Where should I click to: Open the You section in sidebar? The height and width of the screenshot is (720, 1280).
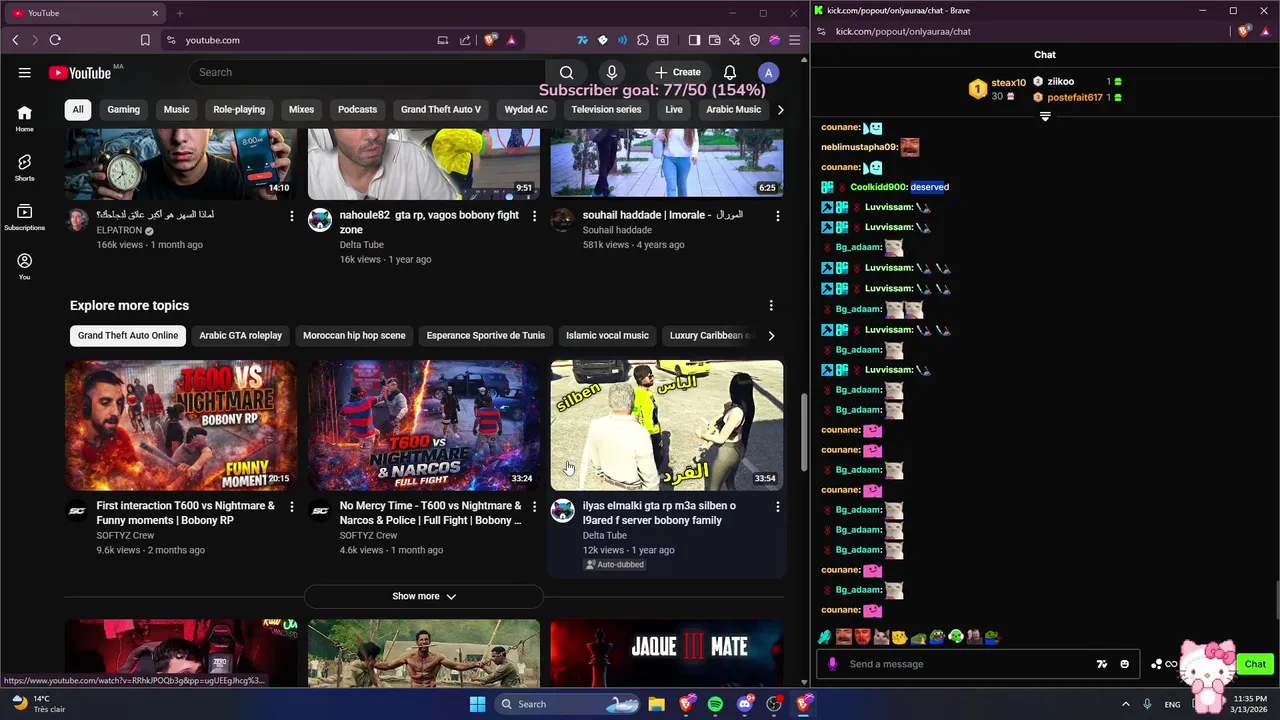(24, 266)
